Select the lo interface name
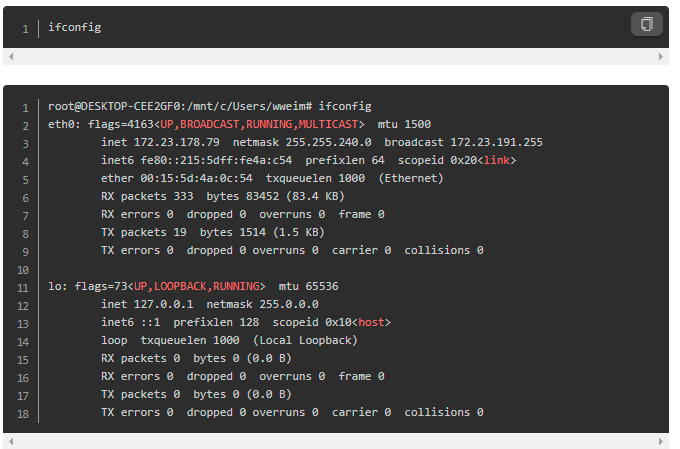The width and height of the screenshot is (680, 449). point(54,286)
